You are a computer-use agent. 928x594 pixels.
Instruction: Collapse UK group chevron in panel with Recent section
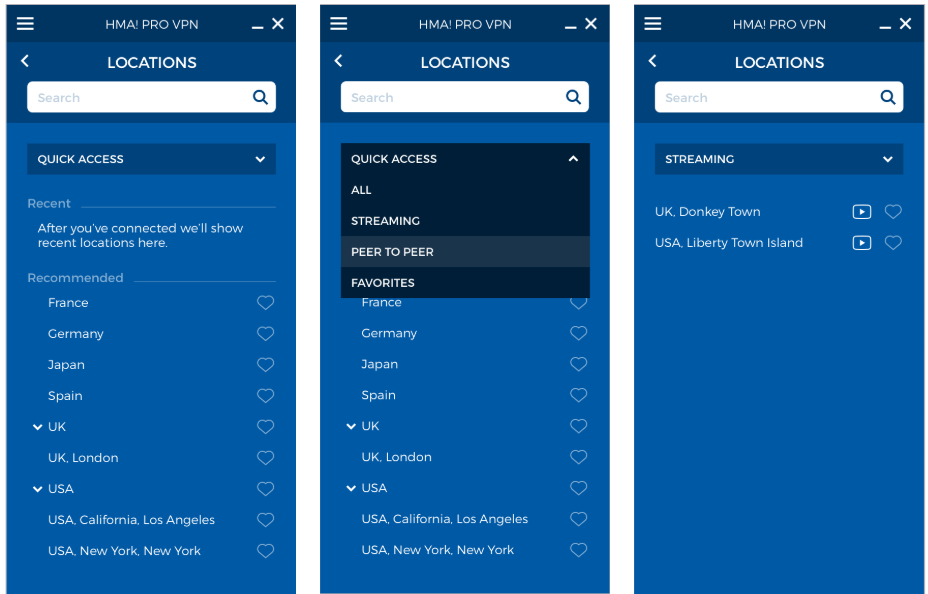(x=38, y=427)
